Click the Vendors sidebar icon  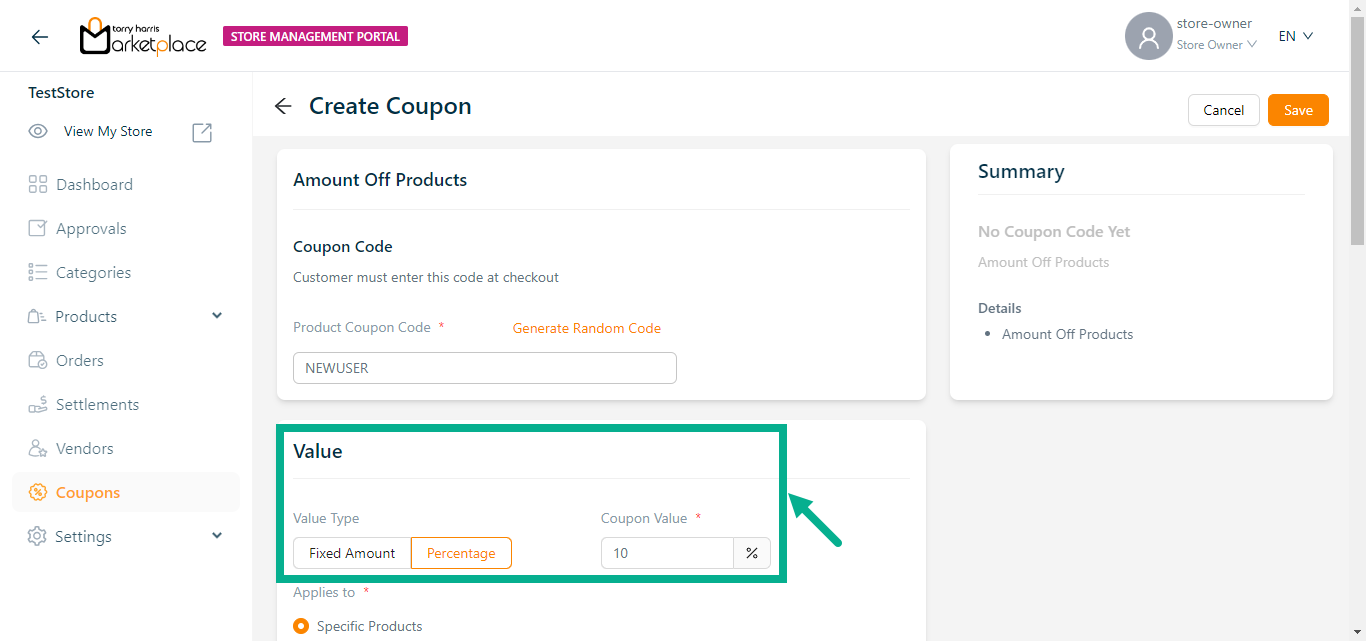pos(38,448)
